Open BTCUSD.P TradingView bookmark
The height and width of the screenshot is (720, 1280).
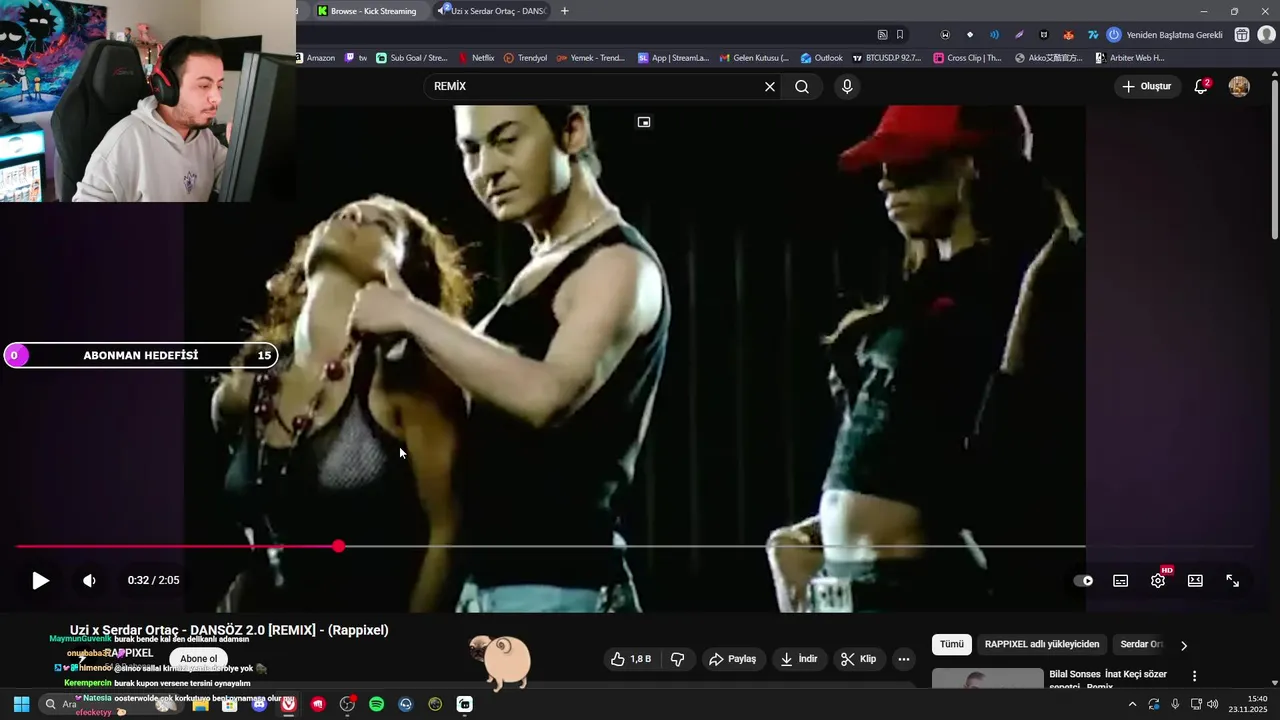[887, 58]
